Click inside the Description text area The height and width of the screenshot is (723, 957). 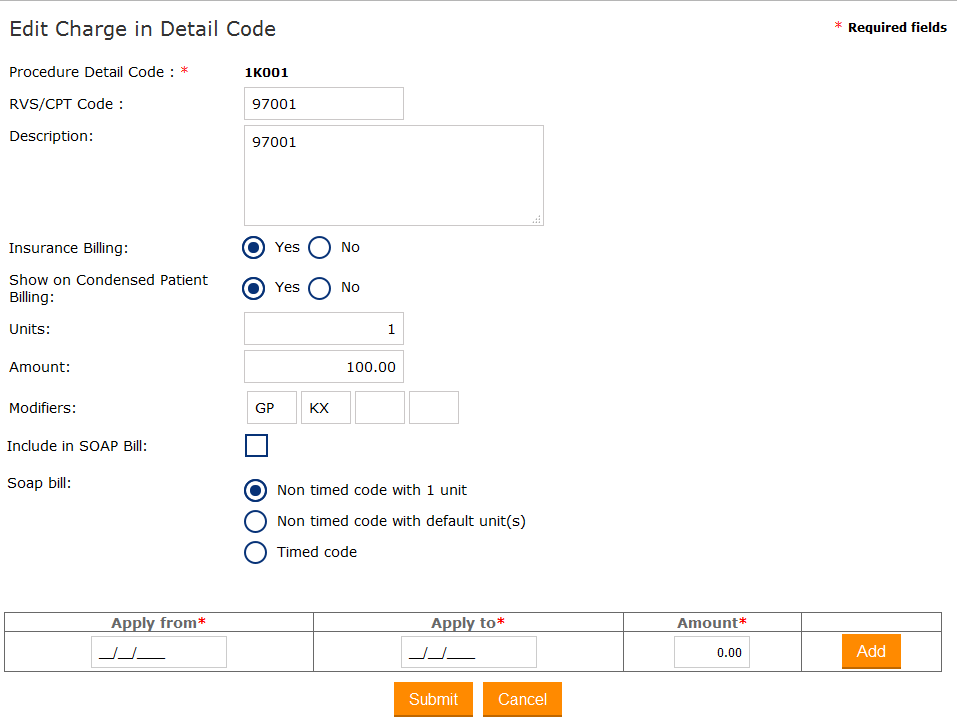[393, 176]
